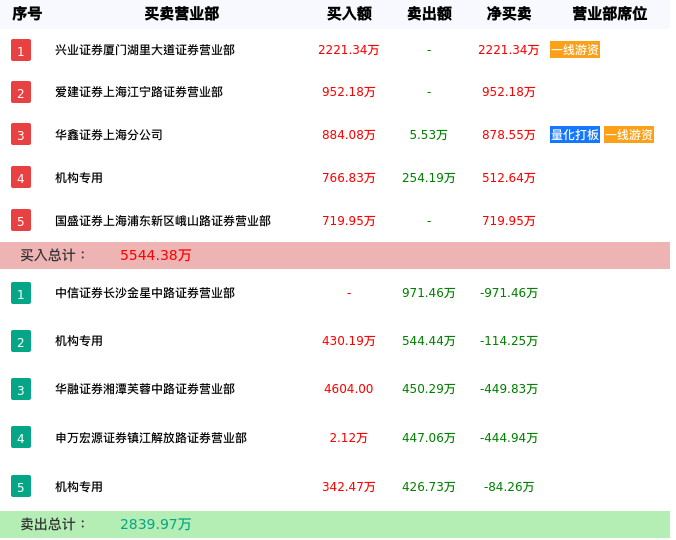The image size is (676, 540).
Task: Click the 卖出总计 label
Action: pos(53,524)
